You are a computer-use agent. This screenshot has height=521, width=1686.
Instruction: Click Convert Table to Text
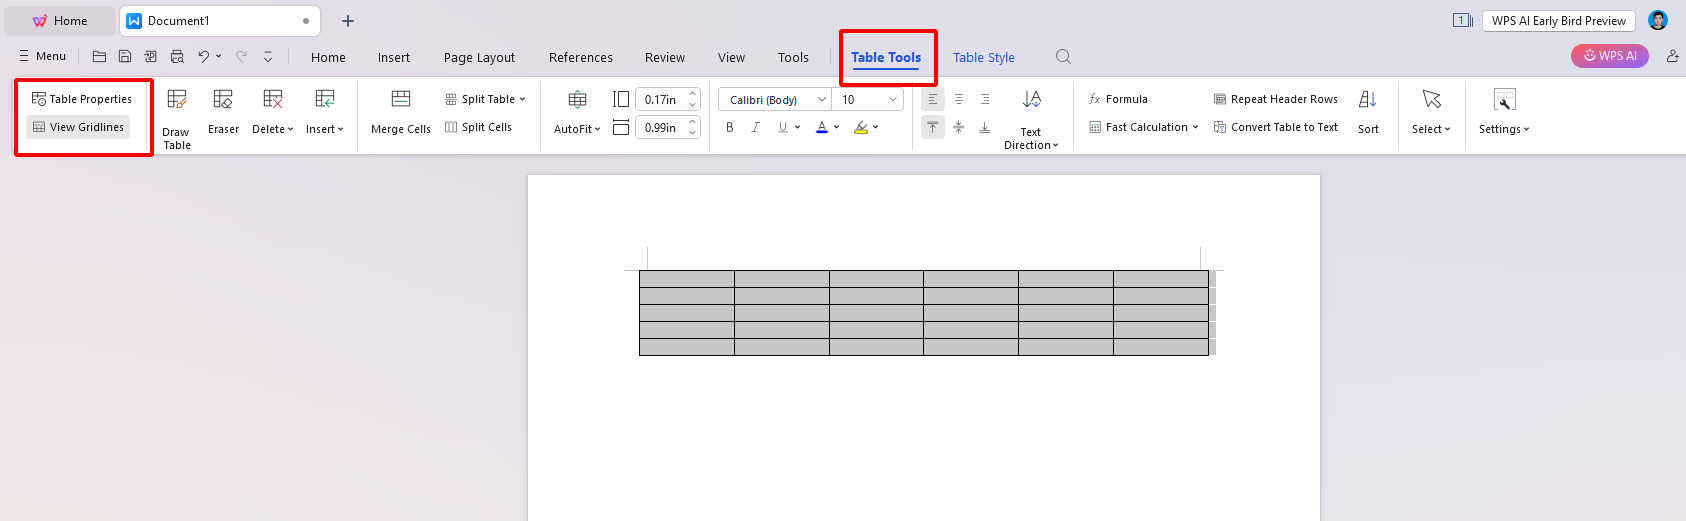(1275, 127)
